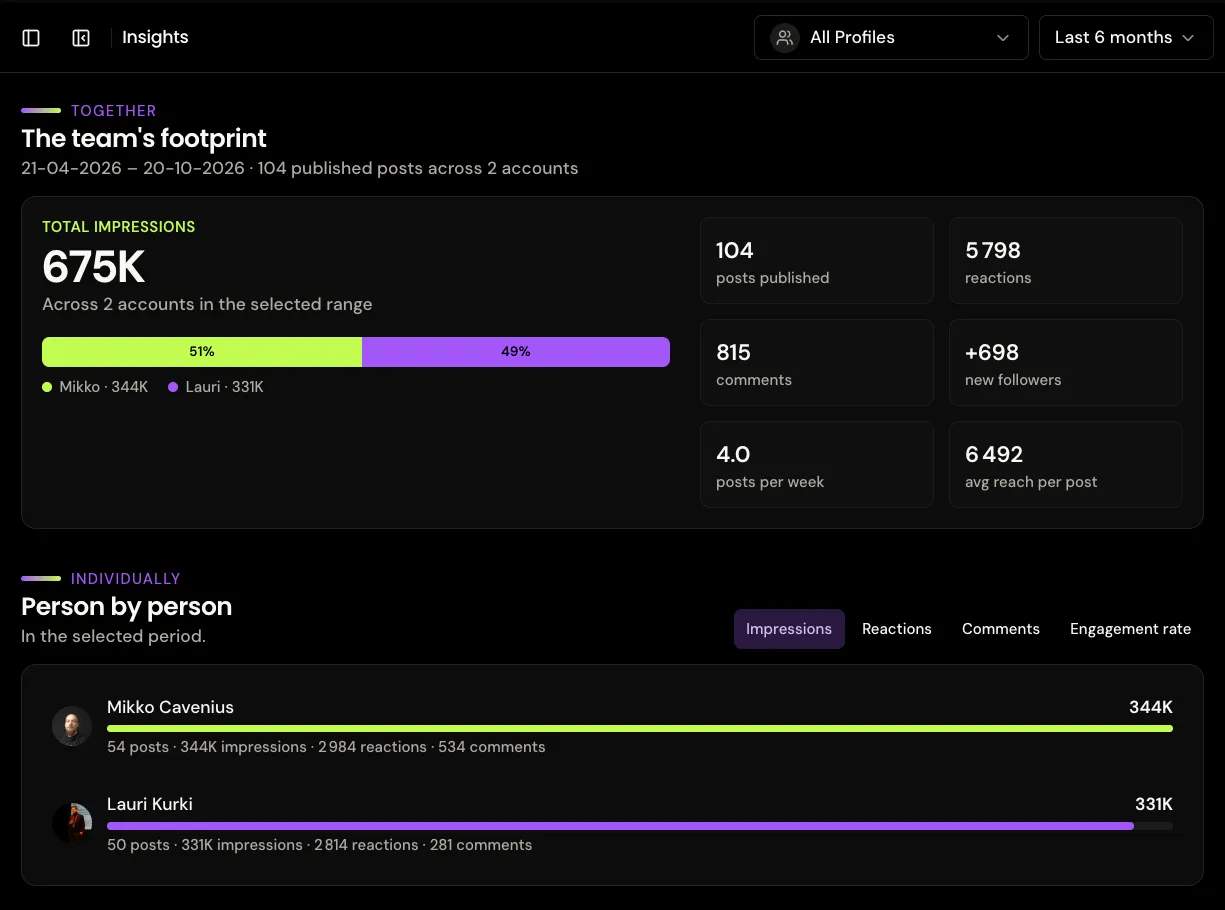Click Across 2 accounts in selected range
This screenshot has height=910, width=1225.
pyautogui.click(x=207, y=304)
